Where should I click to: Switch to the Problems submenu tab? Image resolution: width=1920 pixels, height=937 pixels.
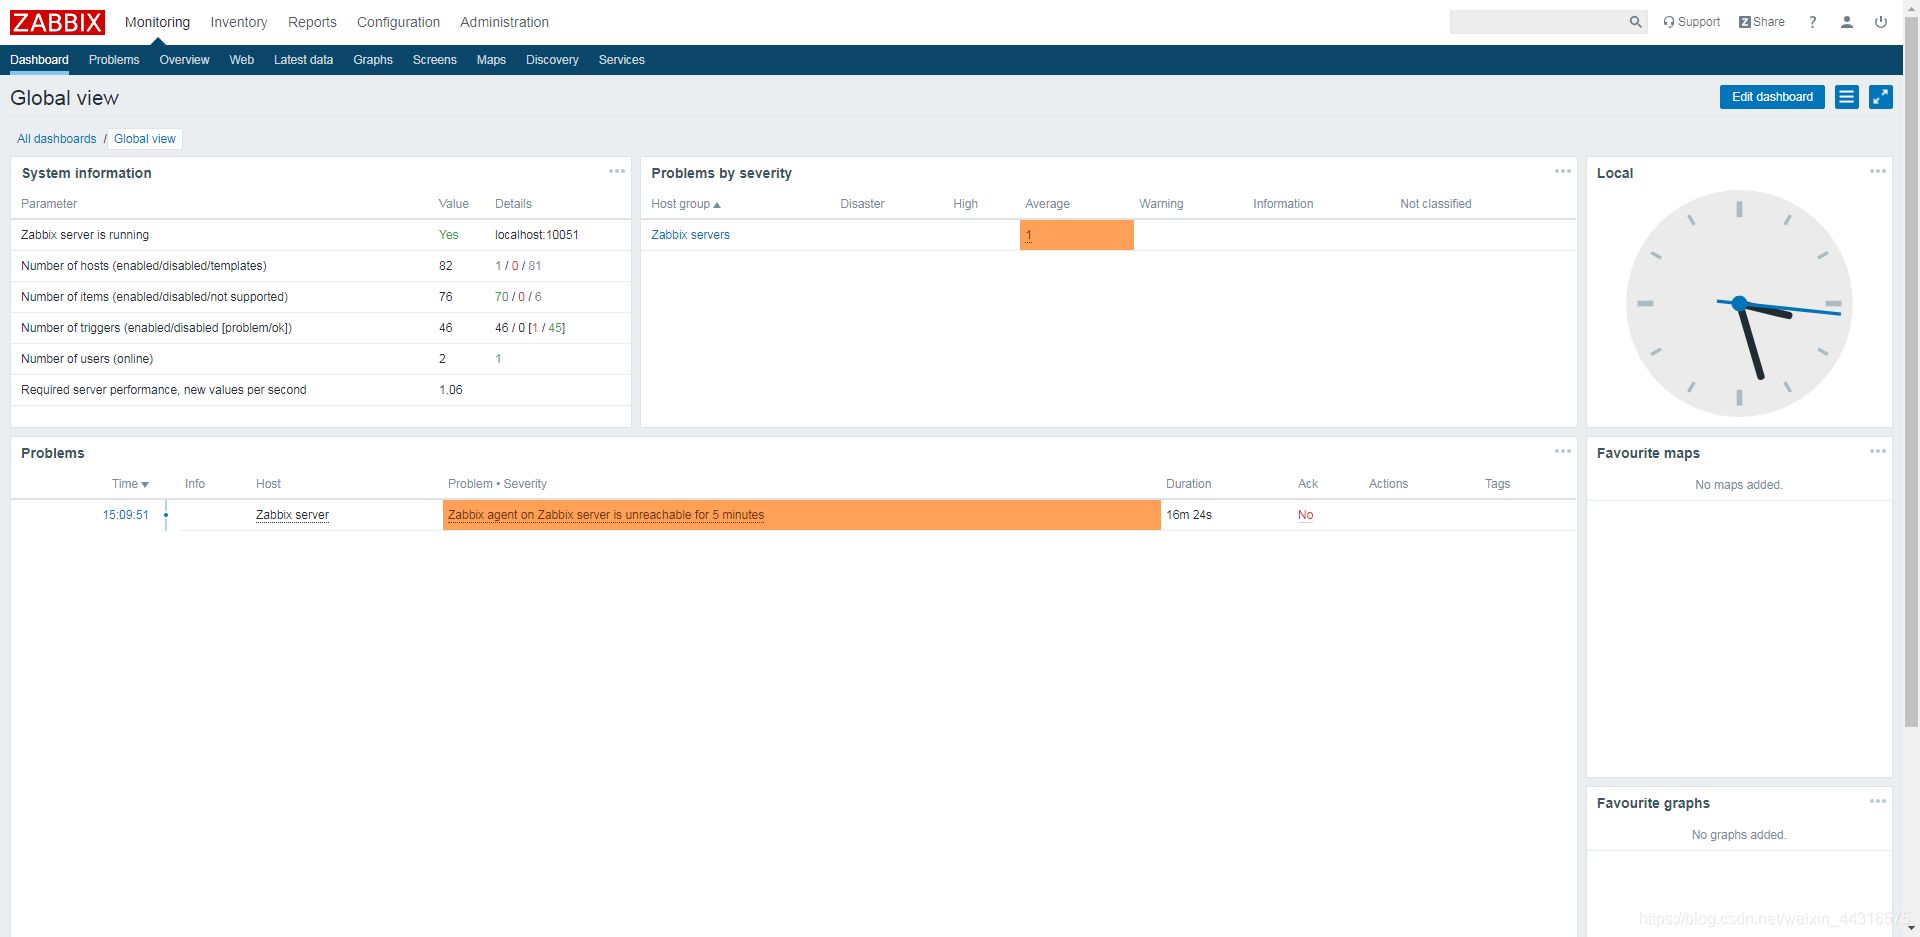click(114, 60)
